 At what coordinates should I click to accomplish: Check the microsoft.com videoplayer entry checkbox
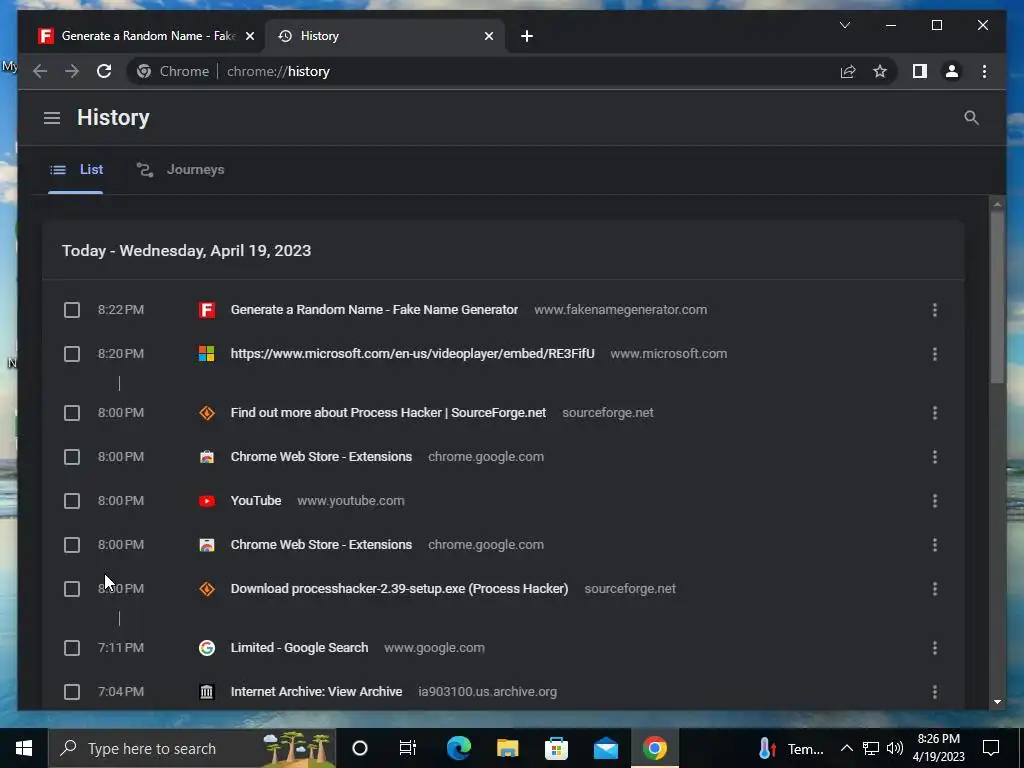pyautogui.click(x=72, y=354)
